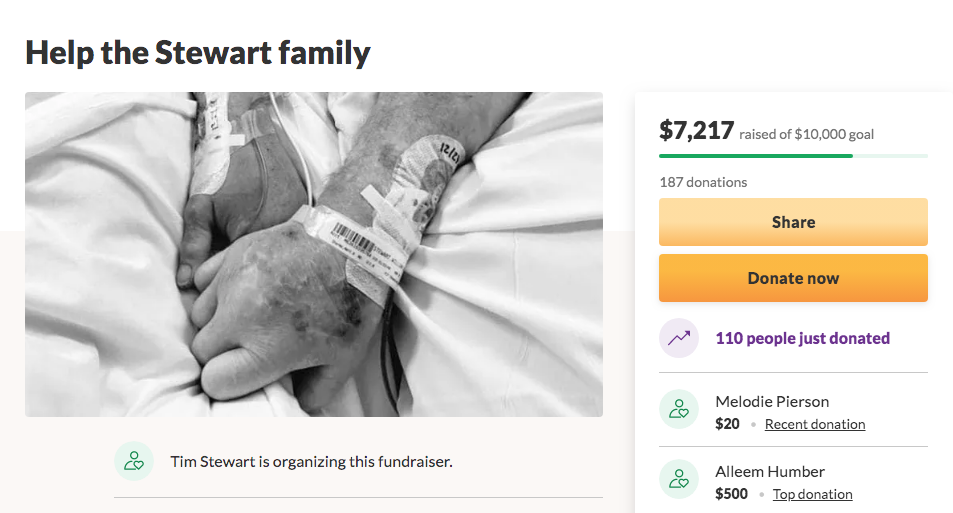The height and width of the screenshot is (513, 953).
Task: Click the 'raised of $10,000 goal' text
Action: pyautogui.click(x=807, y=134)
